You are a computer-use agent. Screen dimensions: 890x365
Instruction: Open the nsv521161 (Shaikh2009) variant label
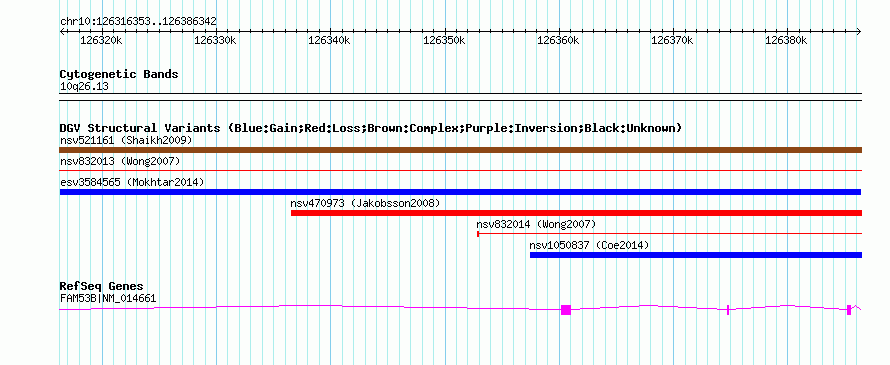tap(126, 140)
